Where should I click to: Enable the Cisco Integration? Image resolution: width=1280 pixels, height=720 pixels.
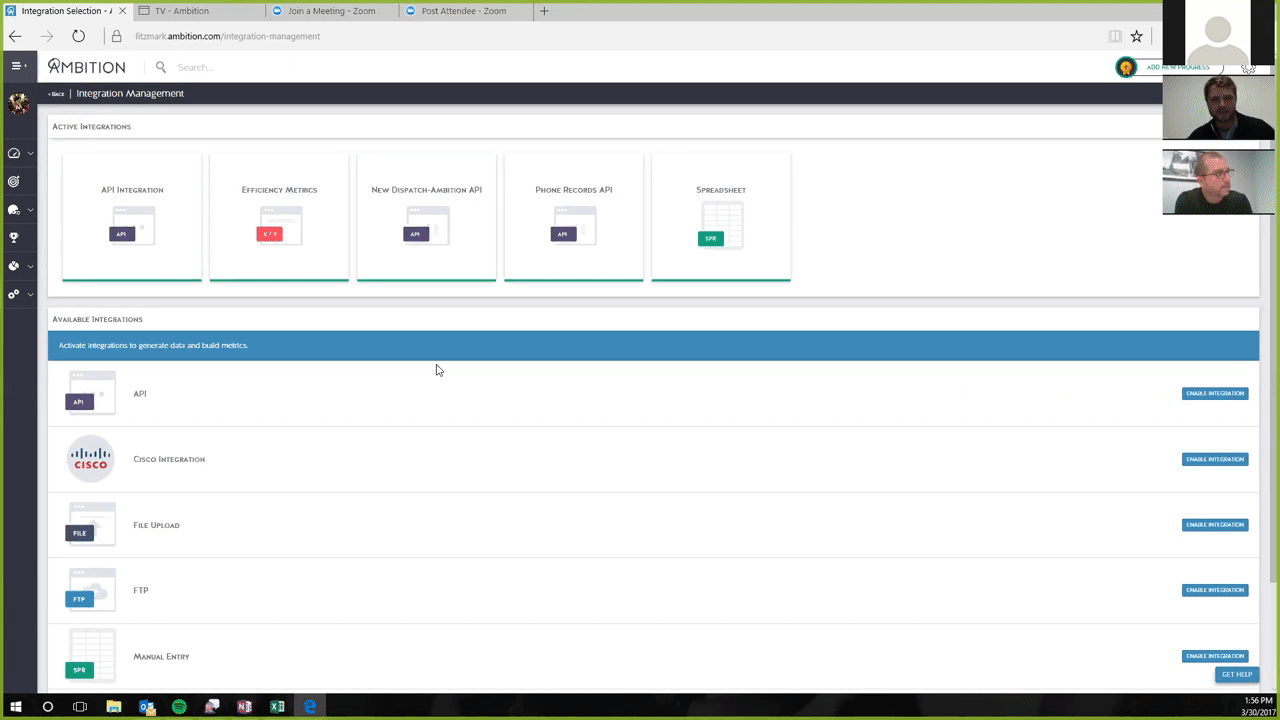pos(1214,459)
